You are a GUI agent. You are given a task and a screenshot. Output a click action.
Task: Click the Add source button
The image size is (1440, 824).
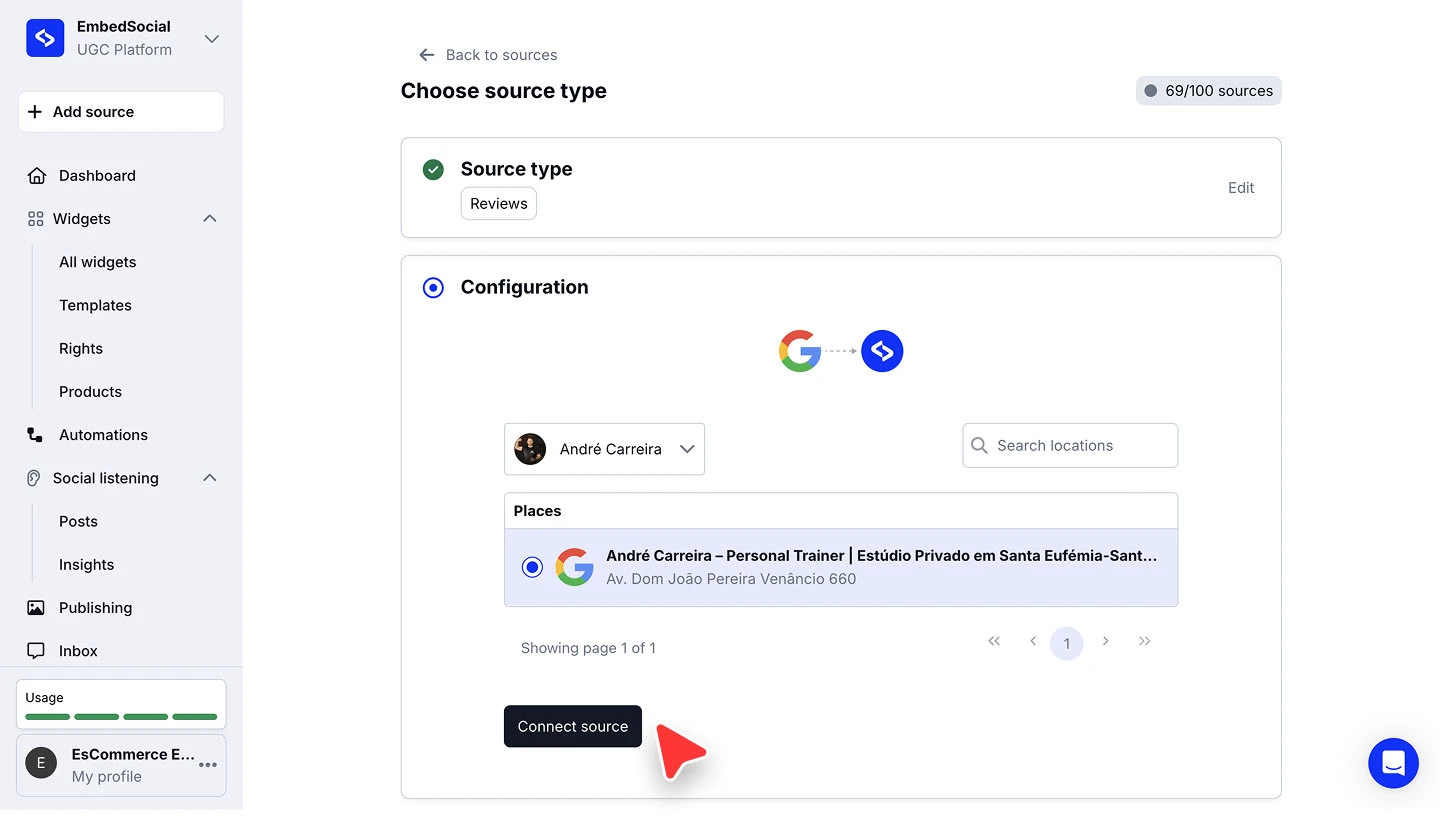(121, 112)
